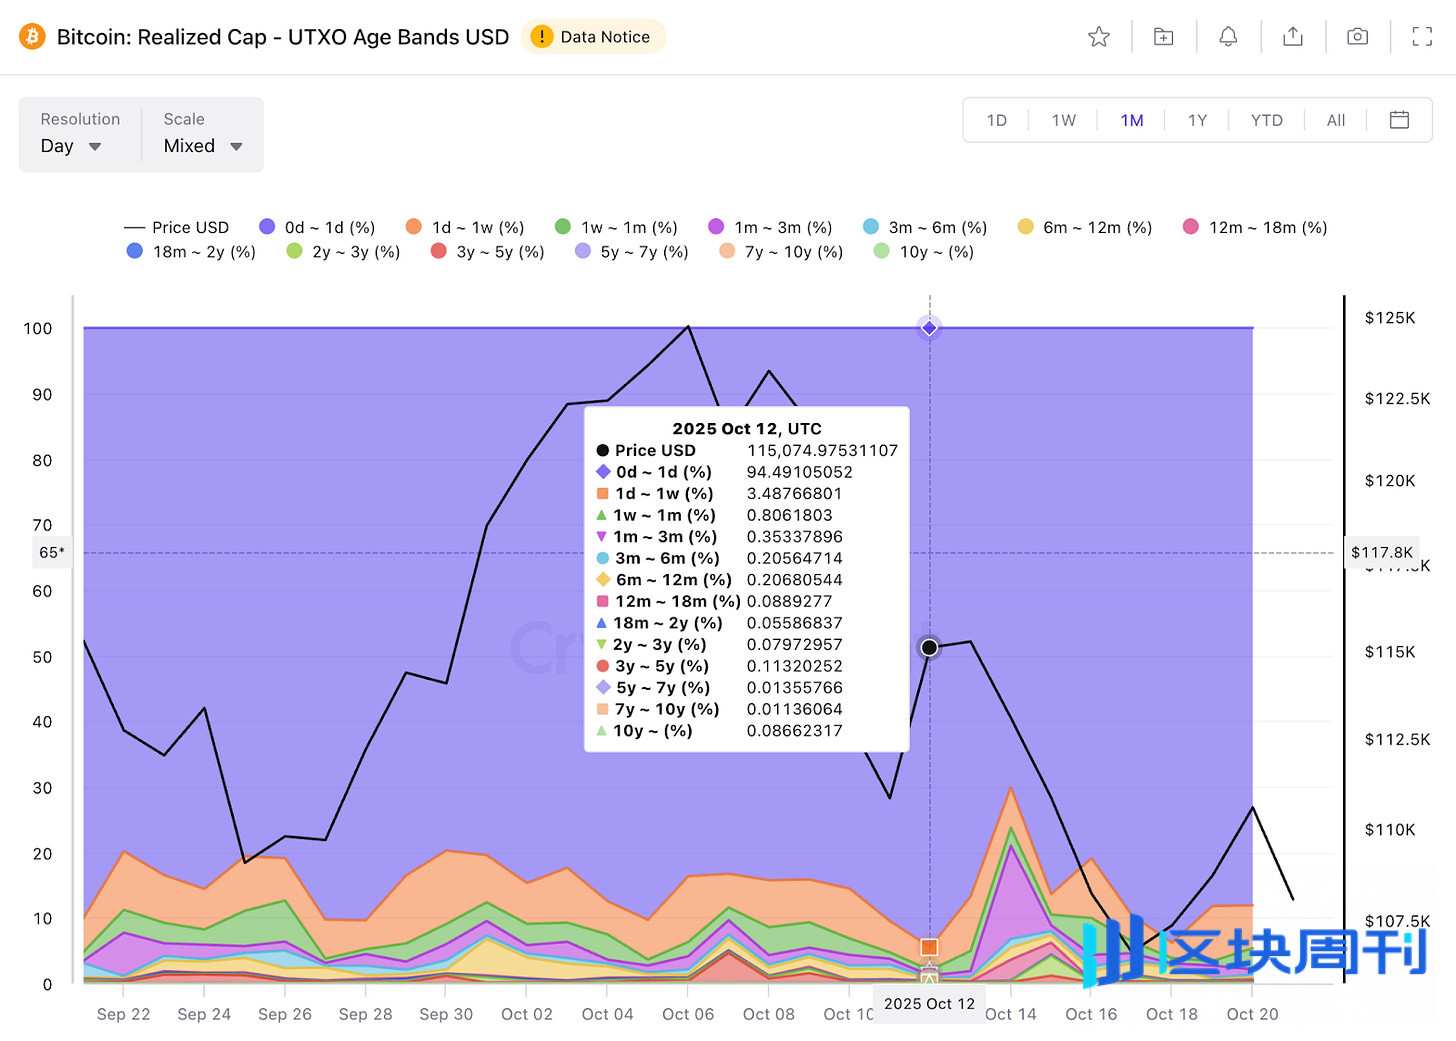The image size is (1456, 1041).
Task: Open the alert bell icon
Action: [1228, 37]
